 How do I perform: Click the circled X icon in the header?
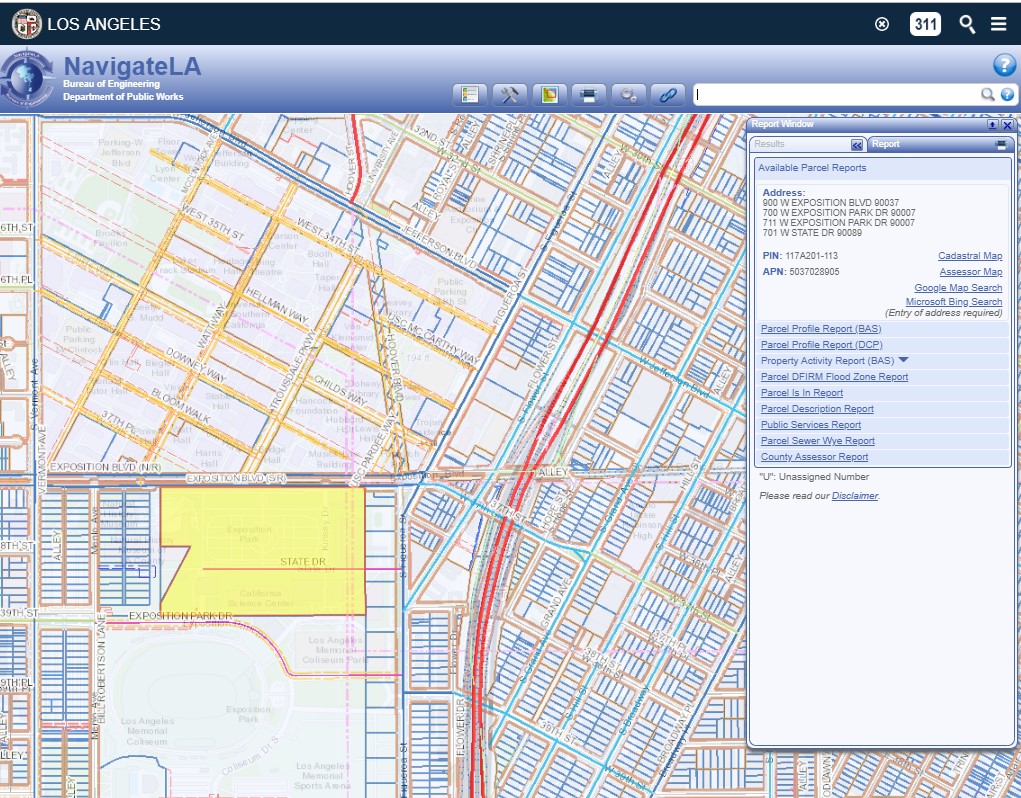(x=882, y=24)
